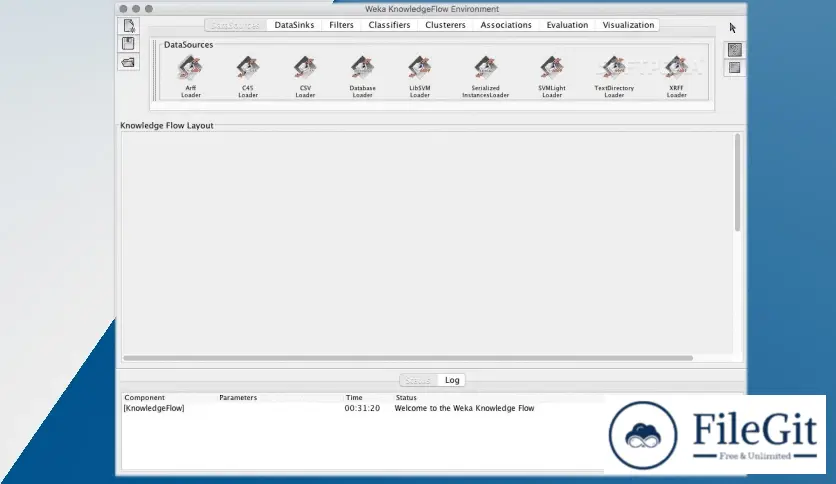Choose the CSV Loader component
Image resolution: width=836 pixels, height=484 pixels.
point(305,77)
